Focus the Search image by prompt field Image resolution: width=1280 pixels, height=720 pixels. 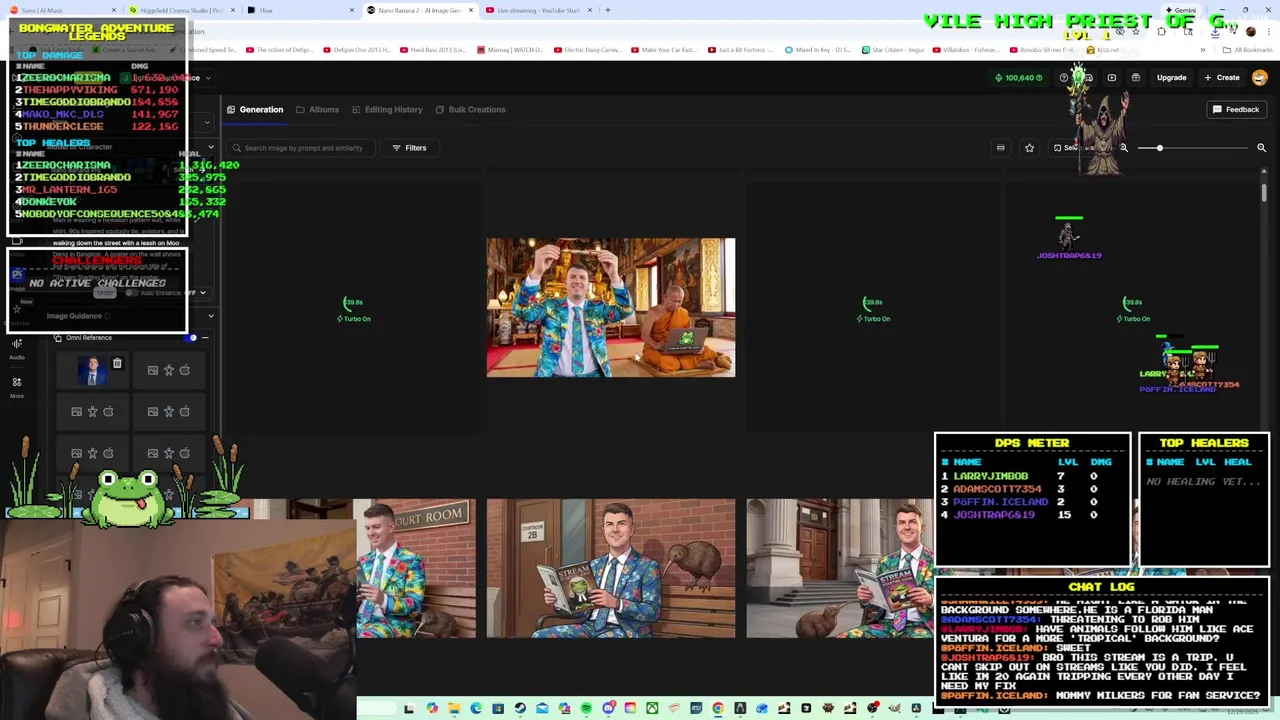300,148
